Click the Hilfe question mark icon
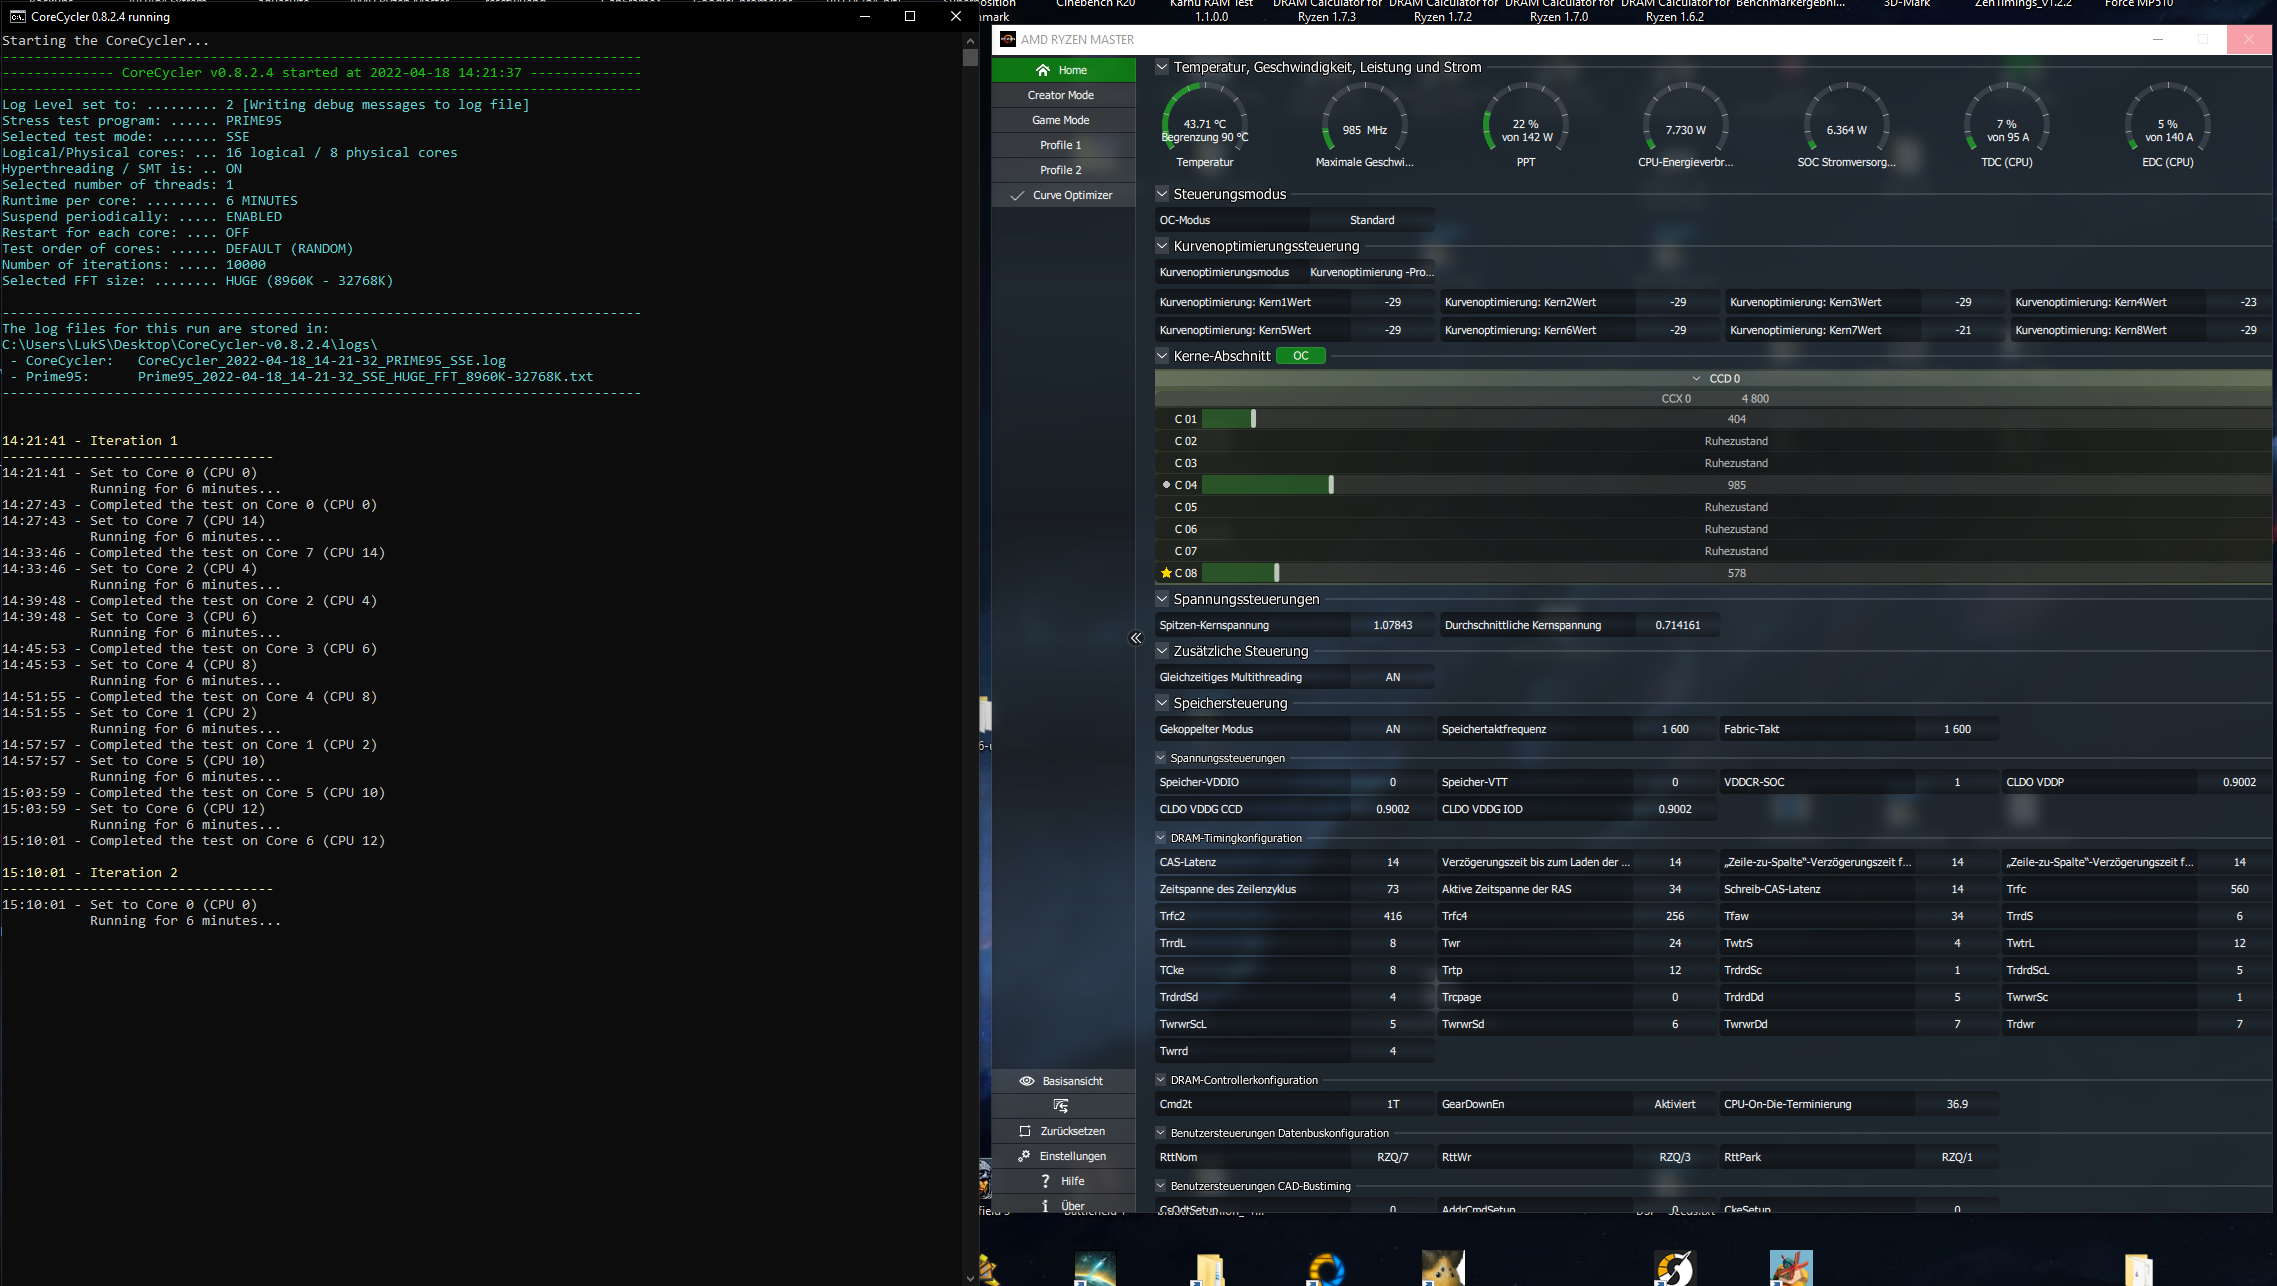The image size is (2277, 1286). coord(1045,1181)
